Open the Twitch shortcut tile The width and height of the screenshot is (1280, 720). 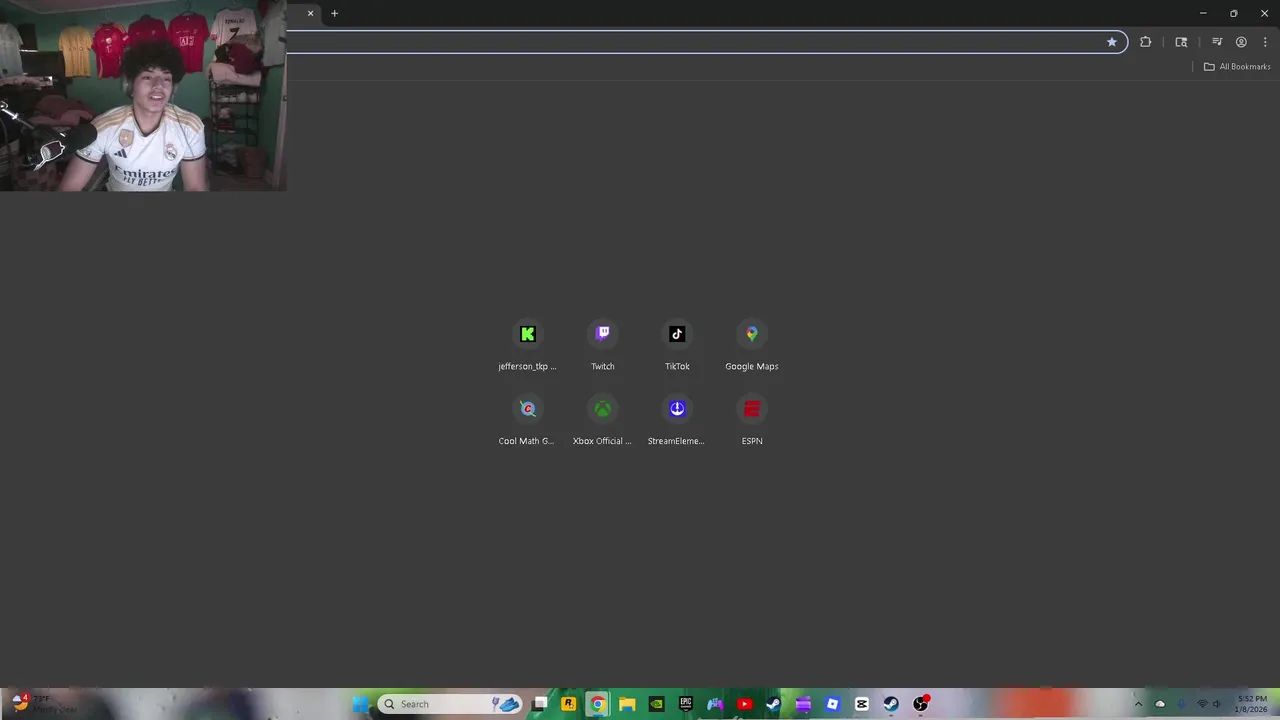click(602, 345)
